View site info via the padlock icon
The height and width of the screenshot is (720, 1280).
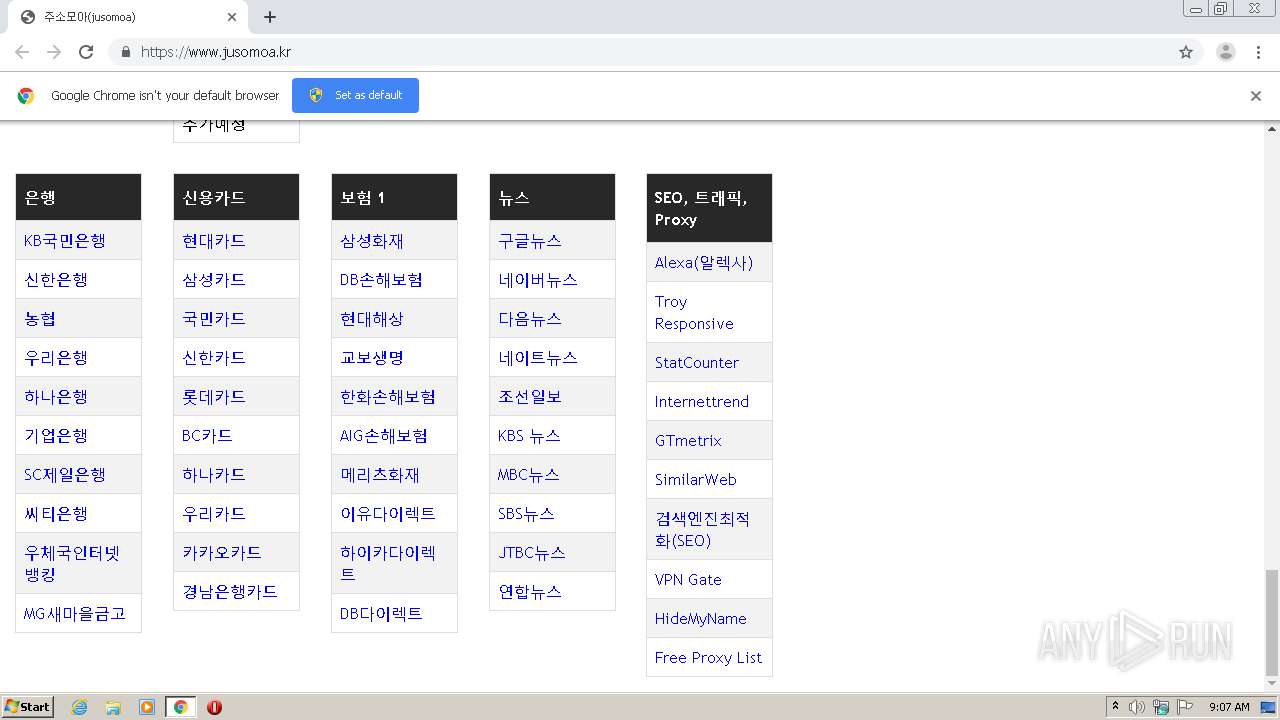click(125, 52)
